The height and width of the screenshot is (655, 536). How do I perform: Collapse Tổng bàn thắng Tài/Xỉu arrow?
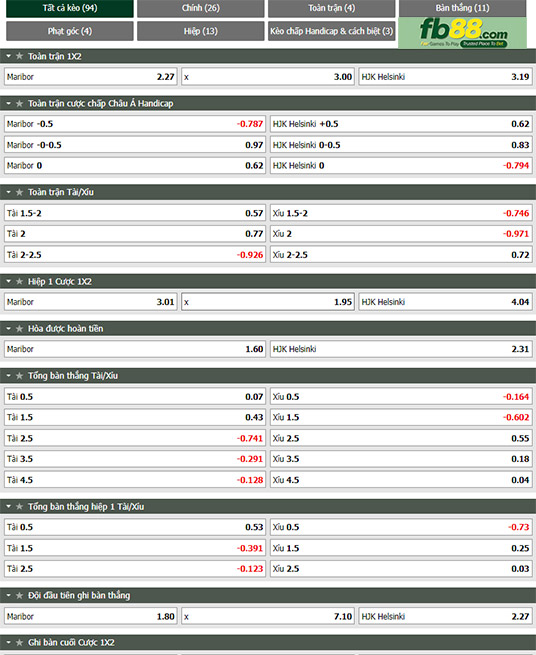8,376
